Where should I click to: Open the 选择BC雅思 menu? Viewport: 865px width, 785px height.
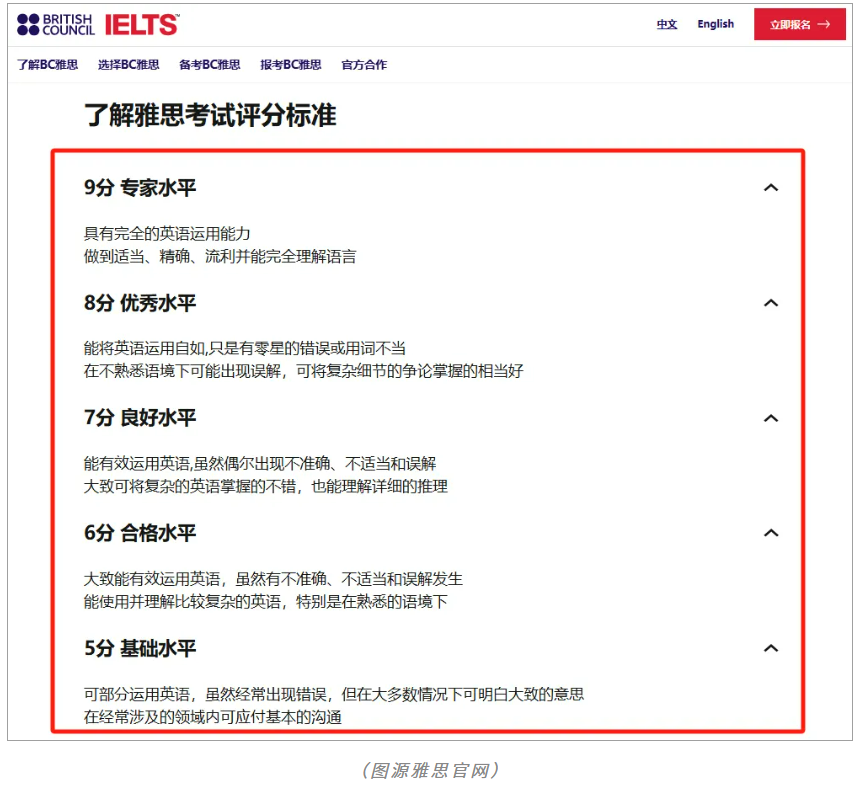128,65
